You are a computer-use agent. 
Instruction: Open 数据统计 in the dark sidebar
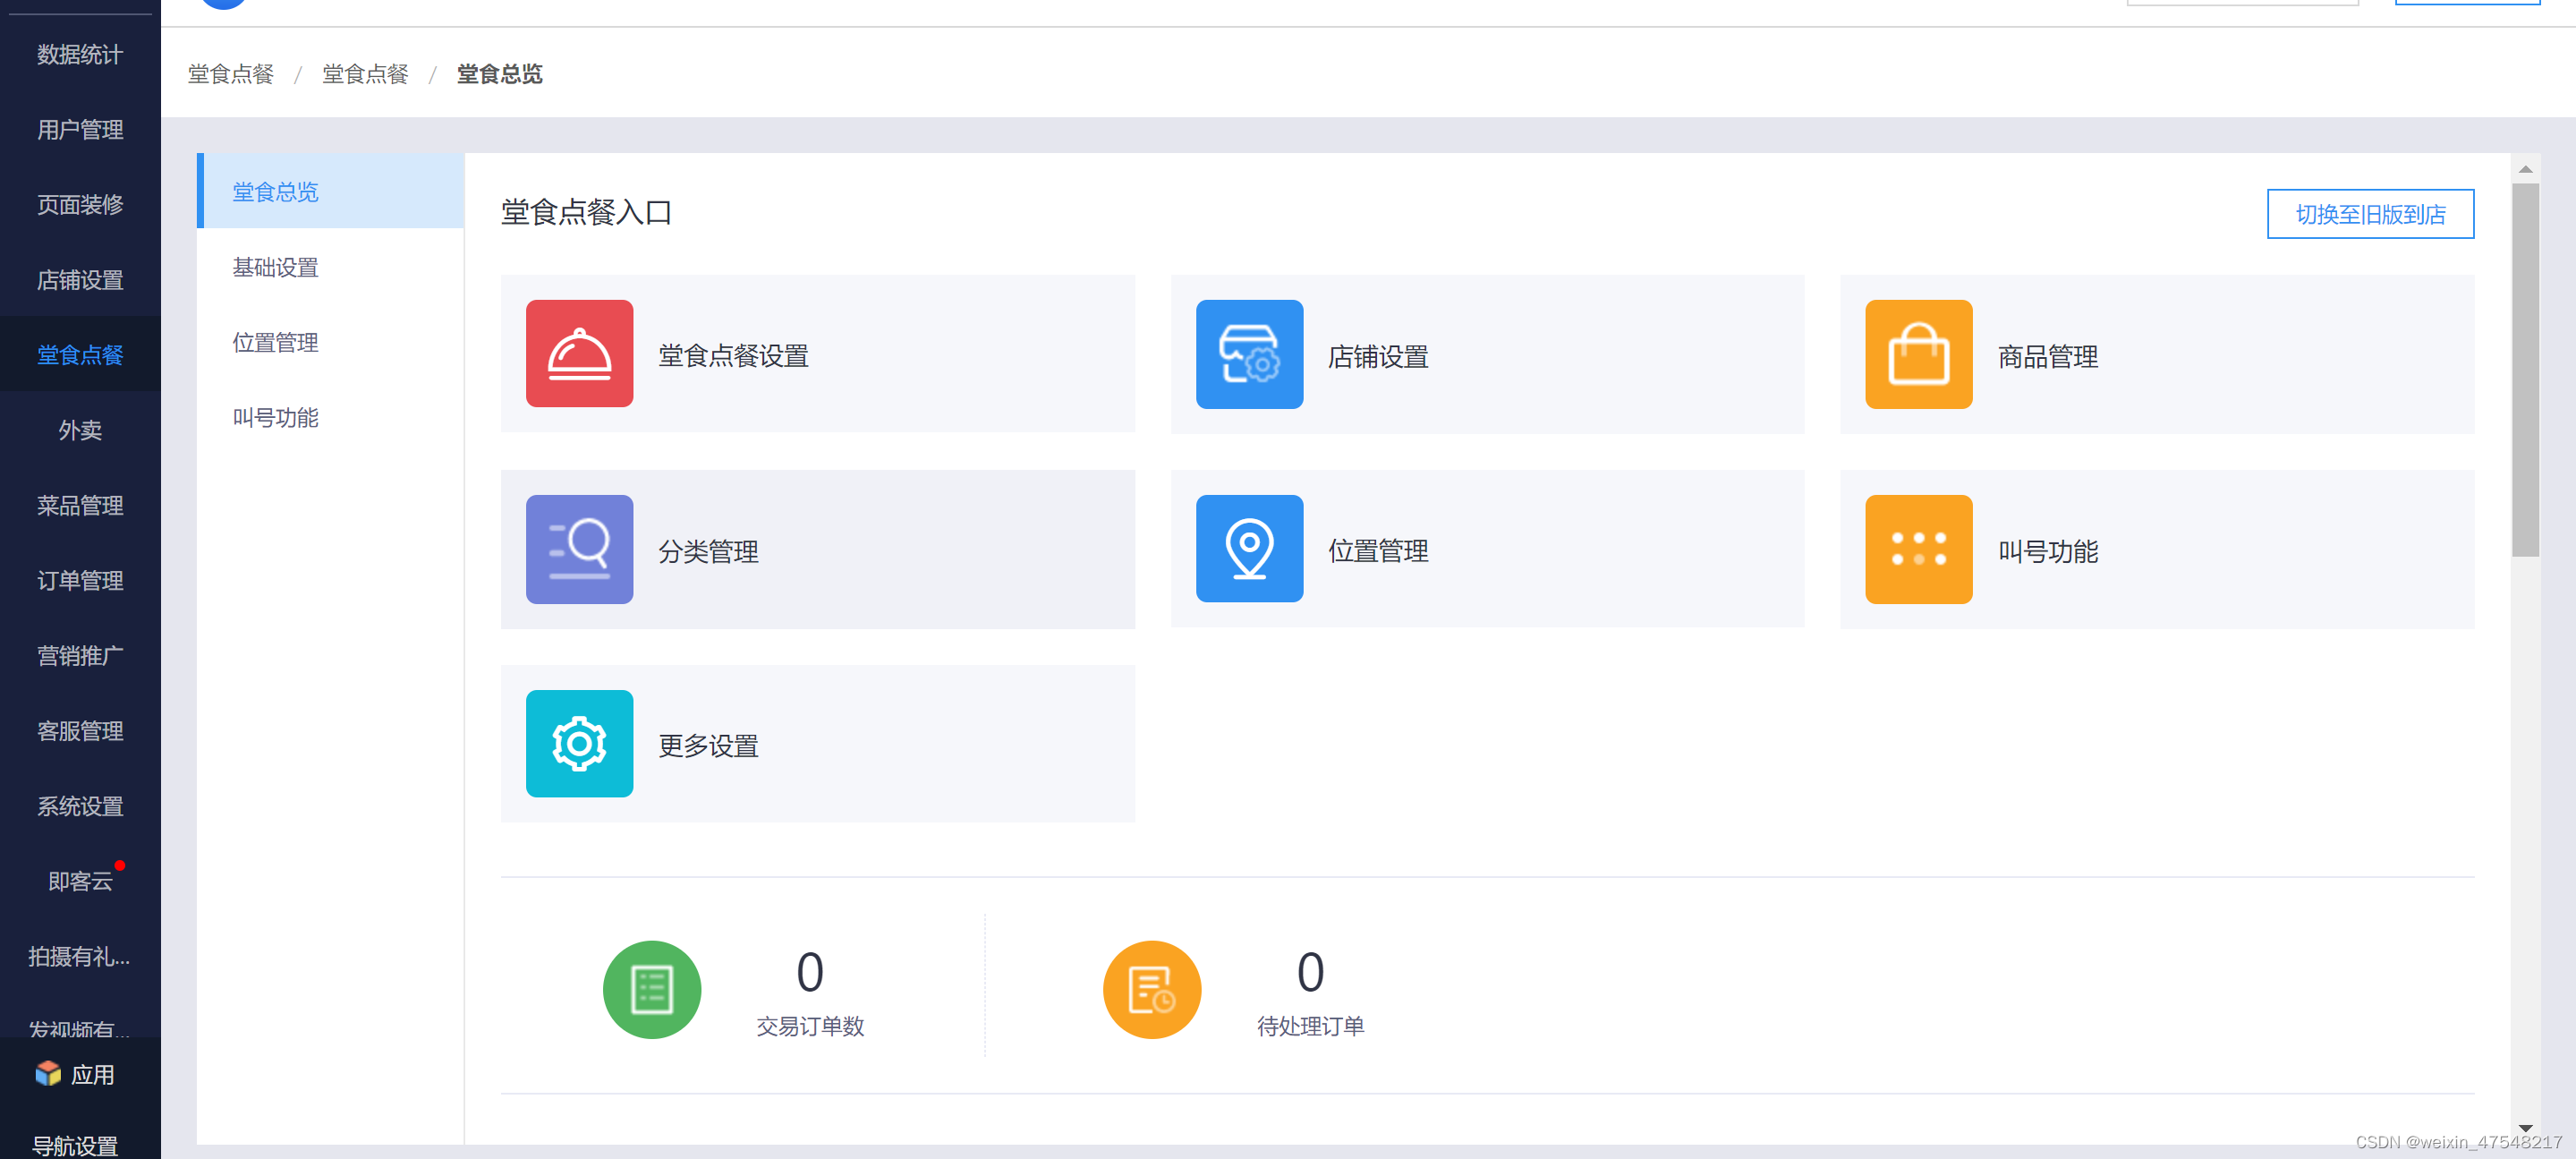(80, 54)
